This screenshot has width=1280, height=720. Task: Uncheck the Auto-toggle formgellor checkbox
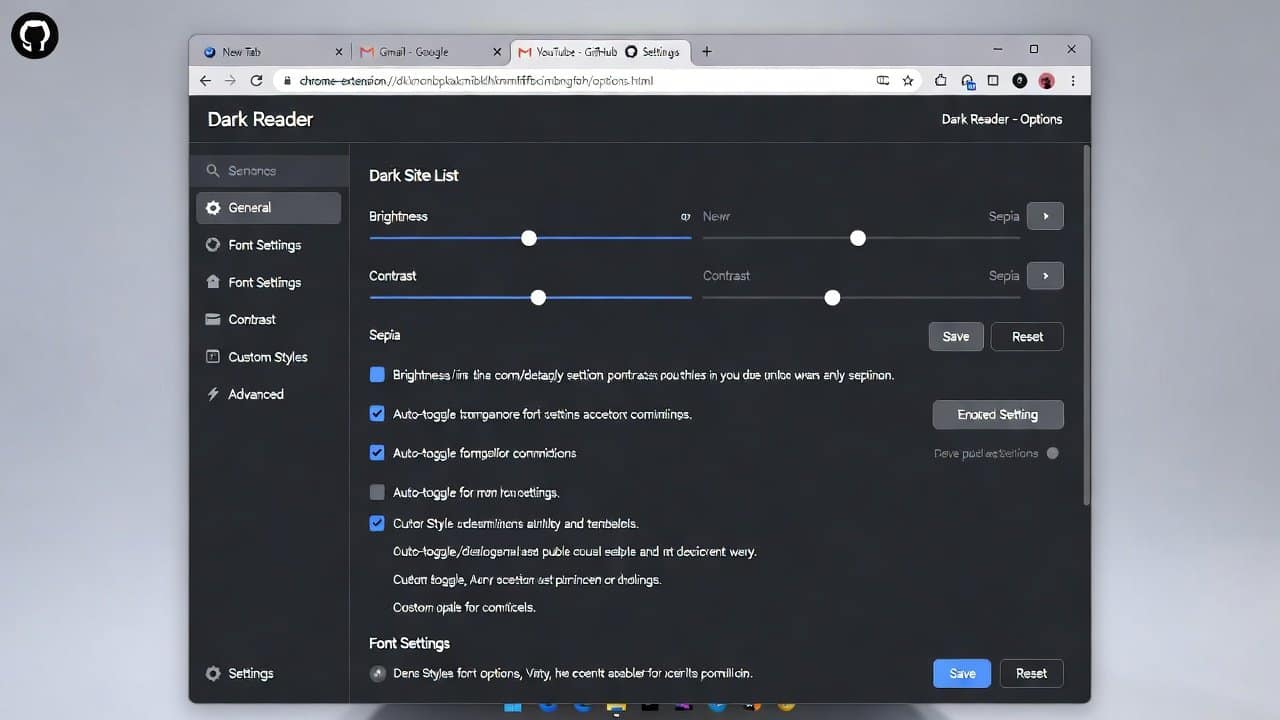point(377,453)
